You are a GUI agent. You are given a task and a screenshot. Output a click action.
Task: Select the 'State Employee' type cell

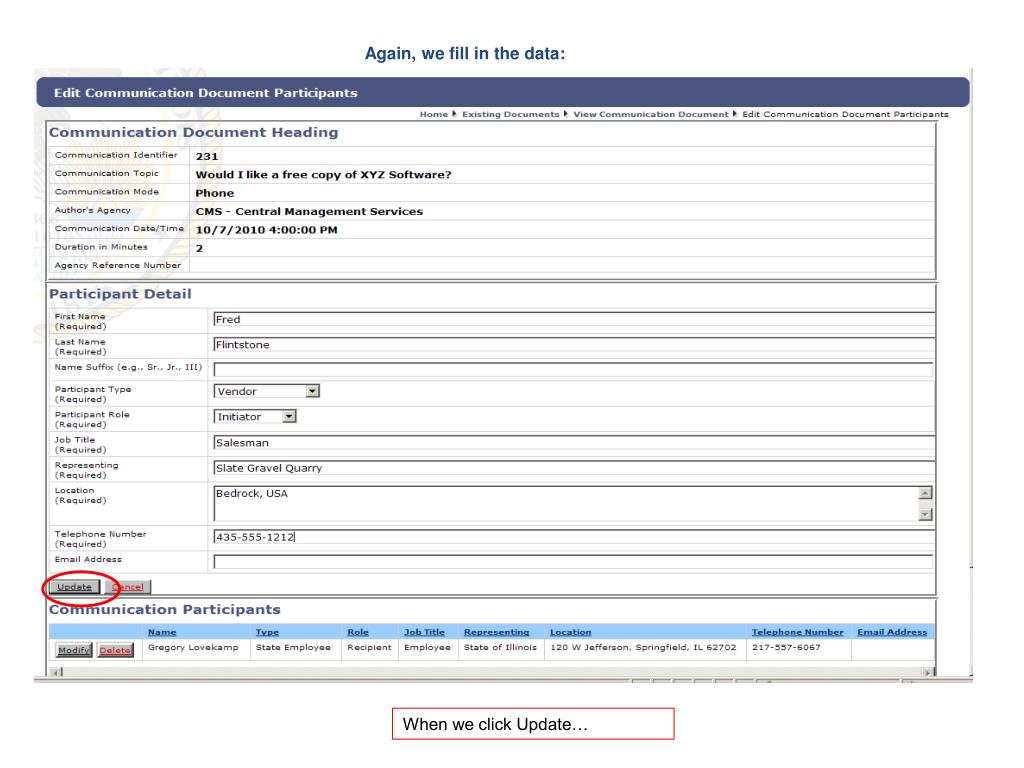click(293, 648)
